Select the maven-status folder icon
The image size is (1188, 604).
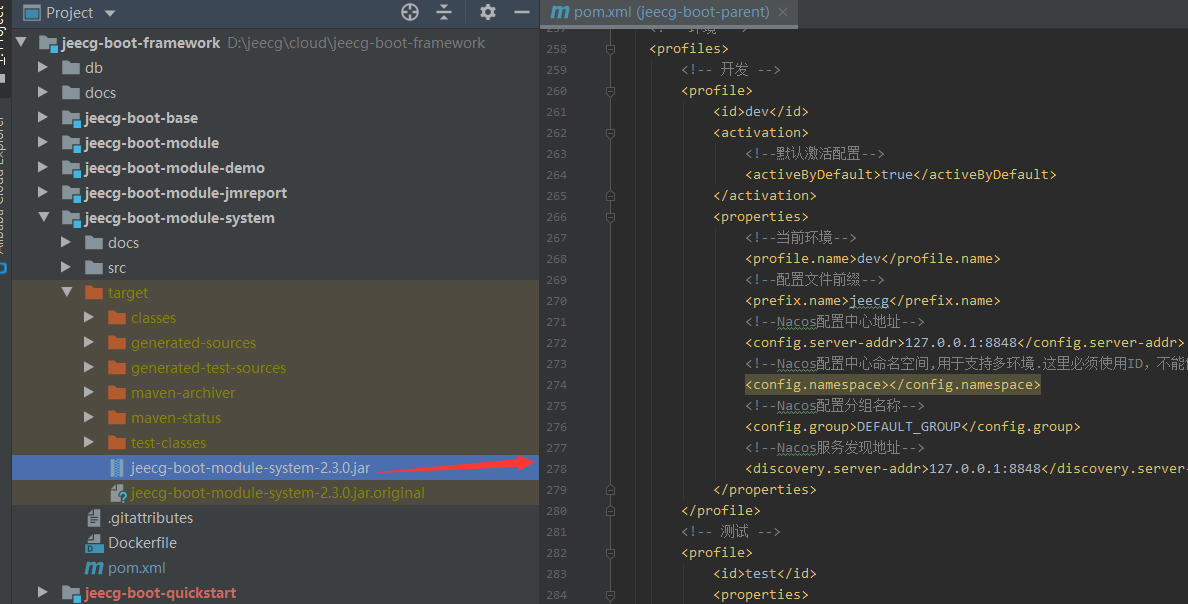click(117, 418)
